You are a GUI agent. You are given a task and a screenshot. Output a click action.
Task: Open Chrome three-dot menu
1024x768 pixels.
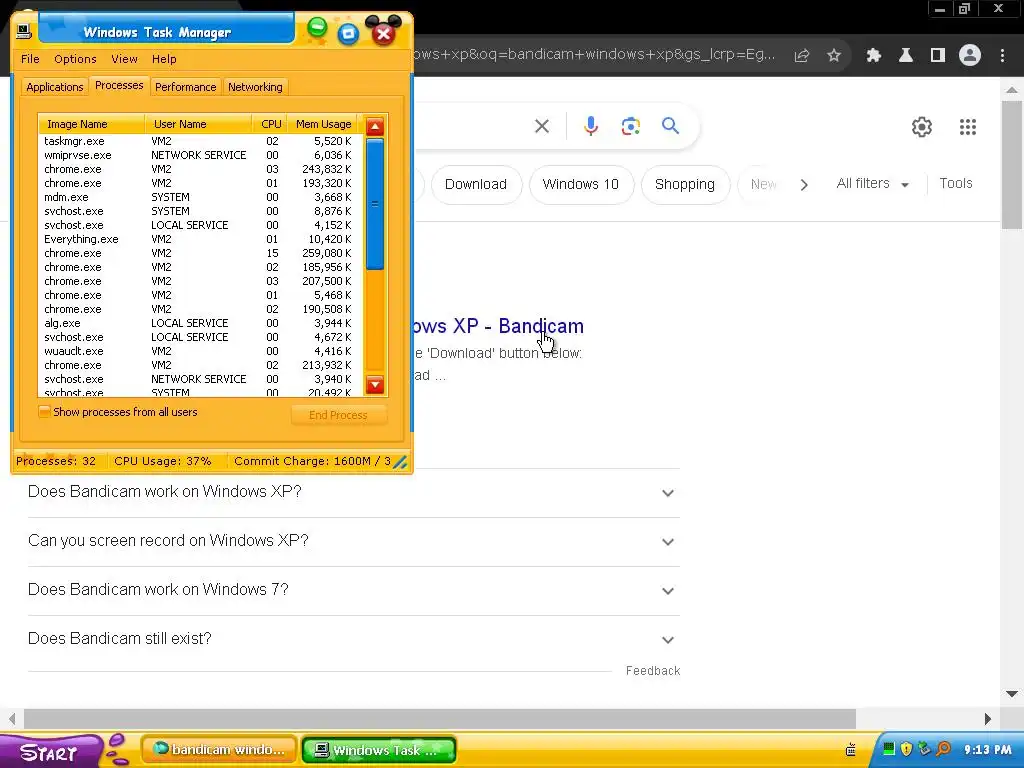click(1002, 56)
